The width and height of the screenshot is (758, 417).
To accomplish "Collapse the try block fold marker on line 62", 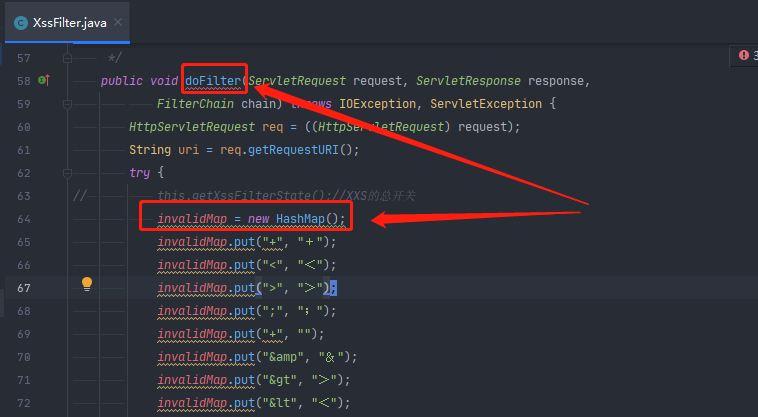I will click(67, 173).
